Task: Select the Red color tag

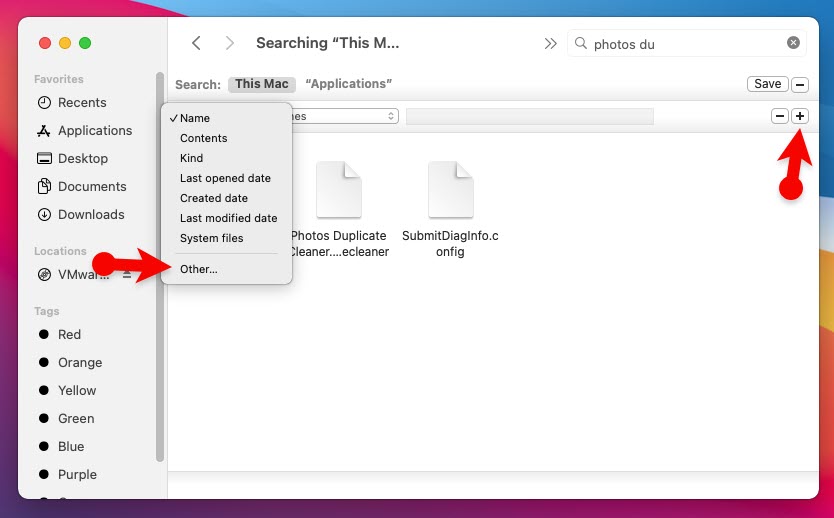Action: [69, 334]
